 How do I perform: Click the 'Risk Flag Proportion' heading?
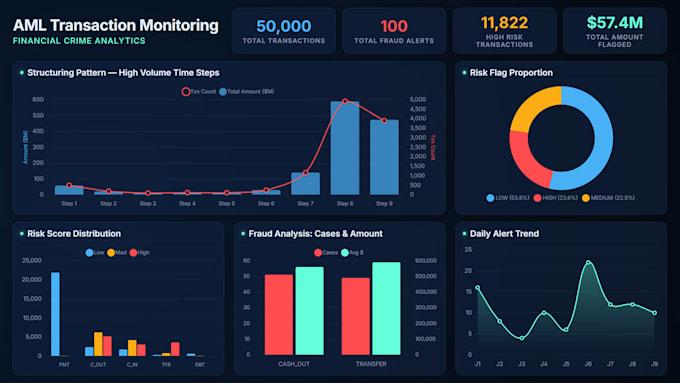(511, 73)
